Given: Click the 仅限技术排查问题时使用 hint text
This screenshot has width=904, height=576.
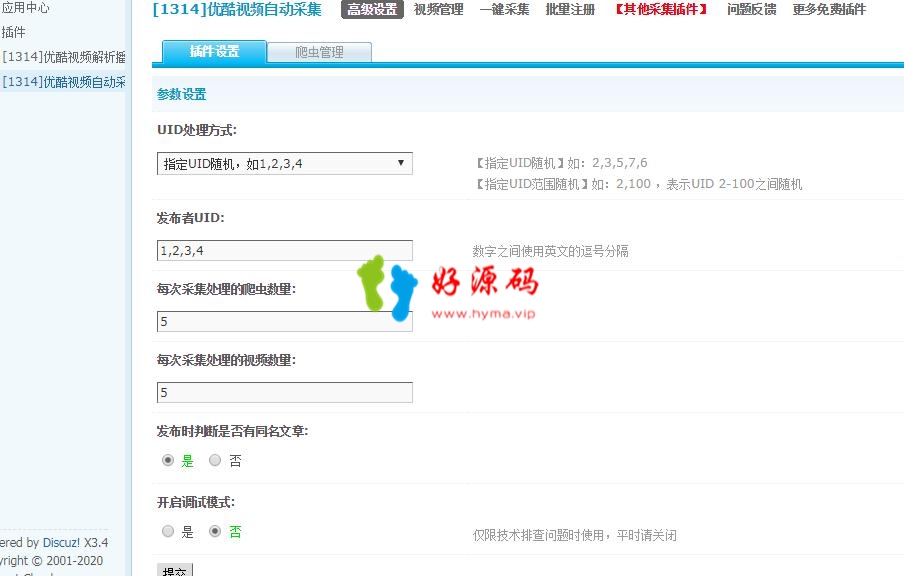Looking at the screenshot, I should point(575,535).
